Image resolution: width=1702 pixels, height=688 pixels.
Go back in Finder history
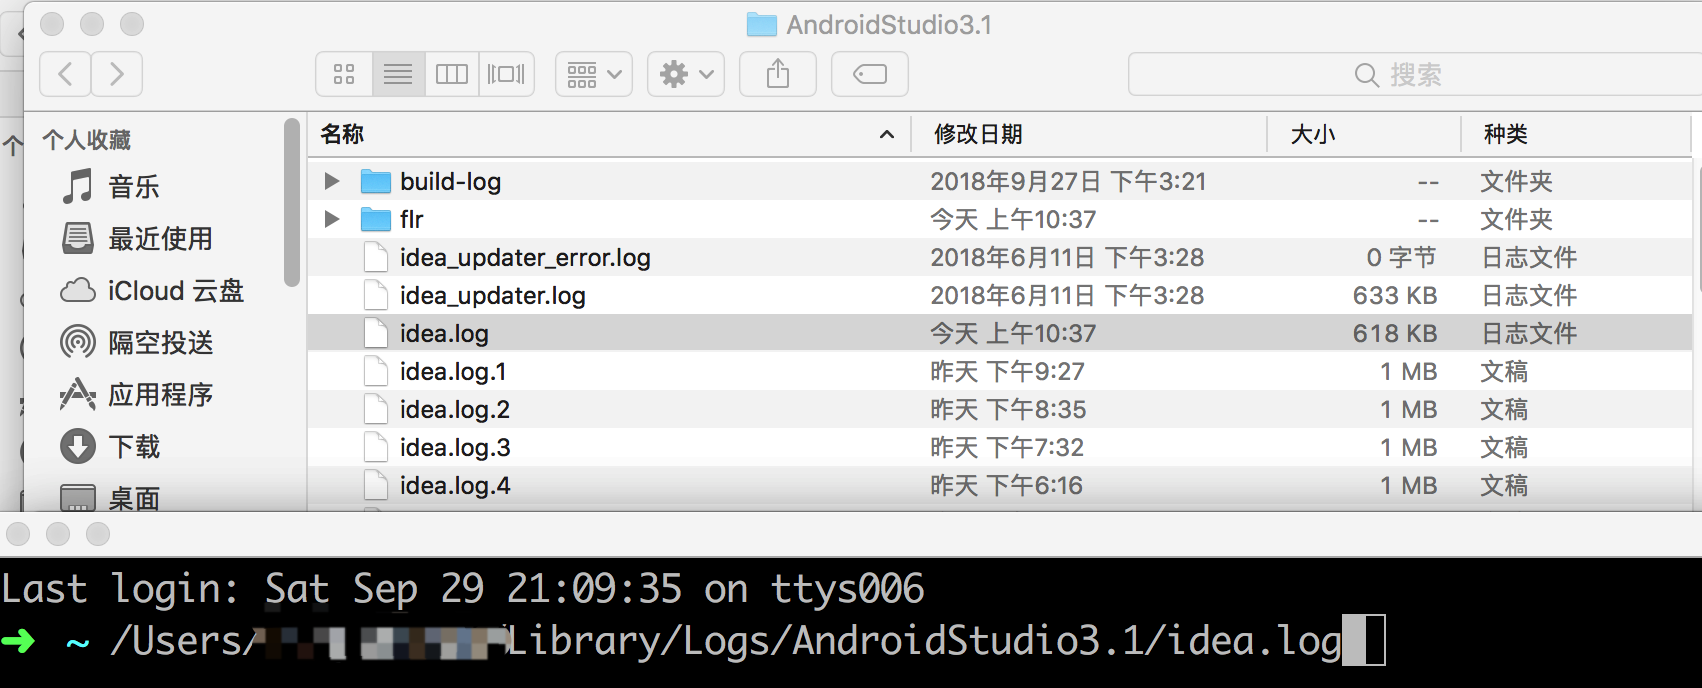(66, 74)
